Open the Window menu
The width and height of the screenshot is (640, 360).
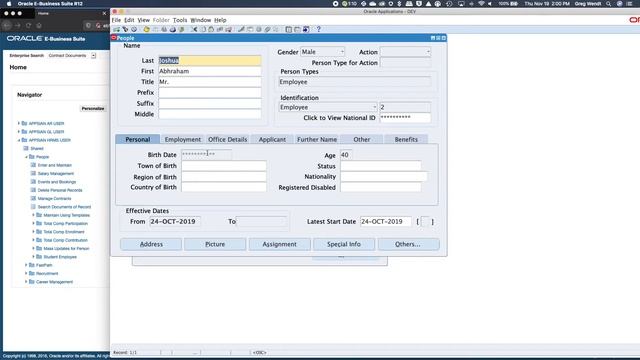click(200, 20)
